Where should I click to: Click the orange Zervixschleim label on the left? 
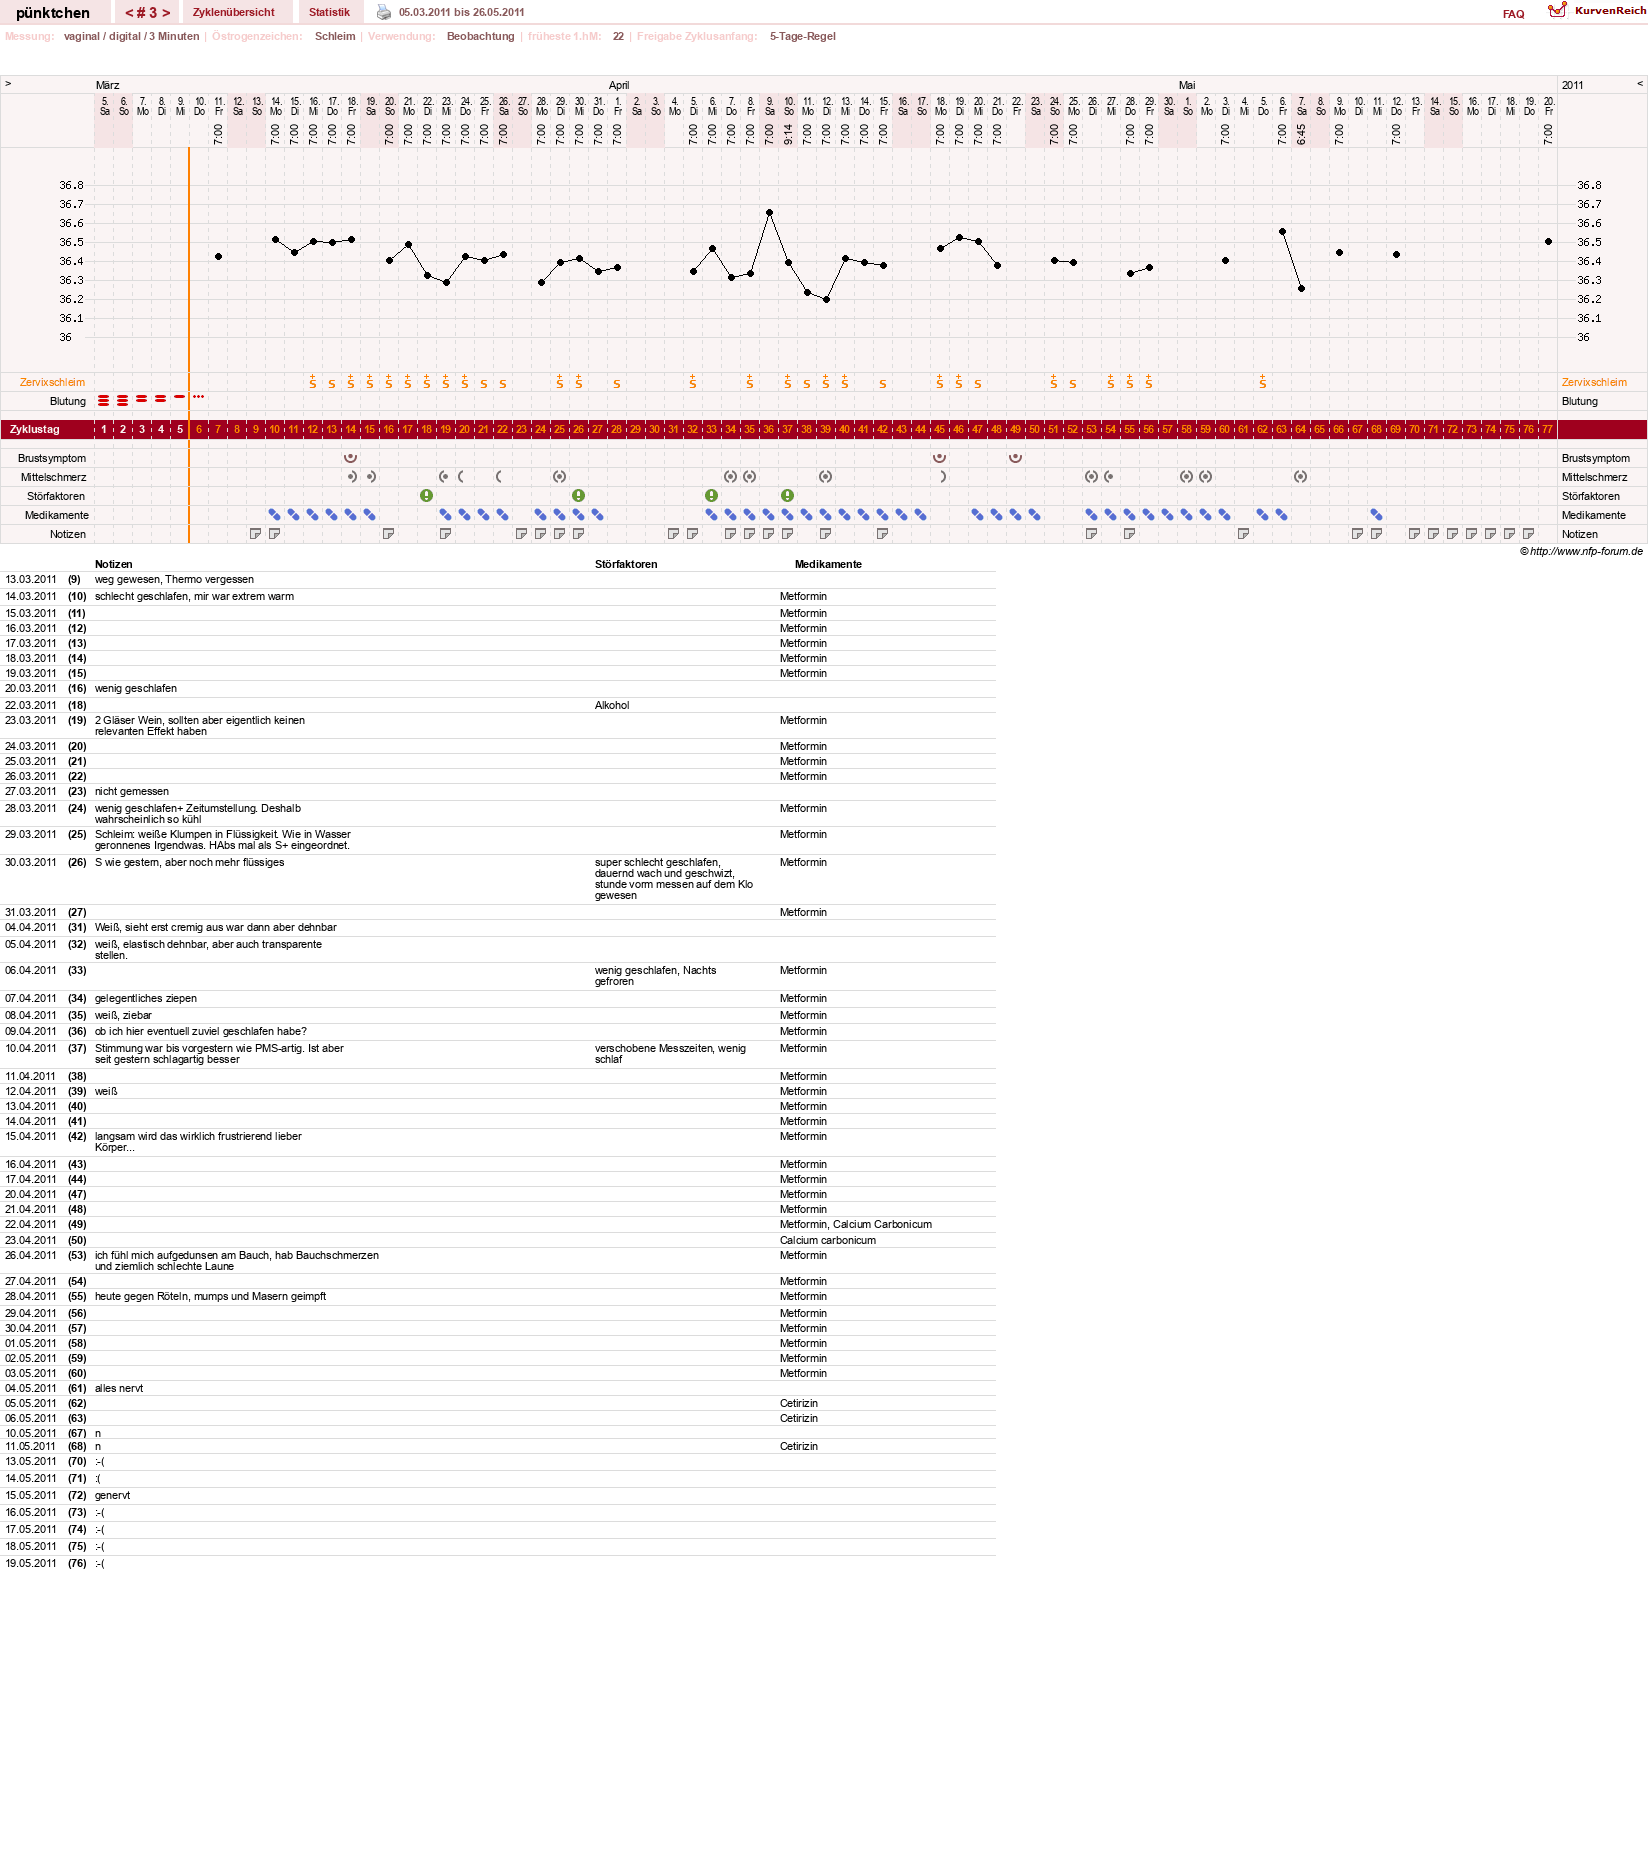tap(52, 382)
